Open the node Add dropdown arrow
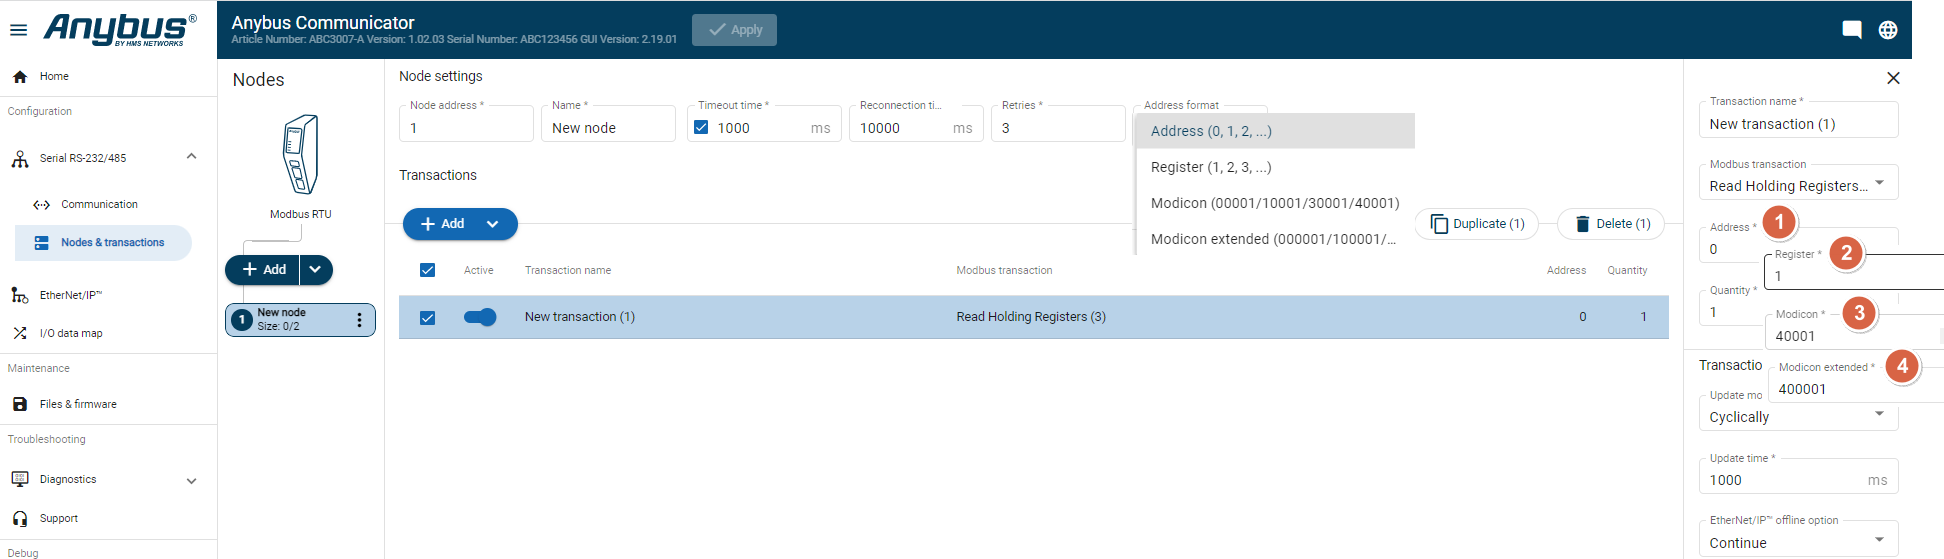 coord(315,270)
